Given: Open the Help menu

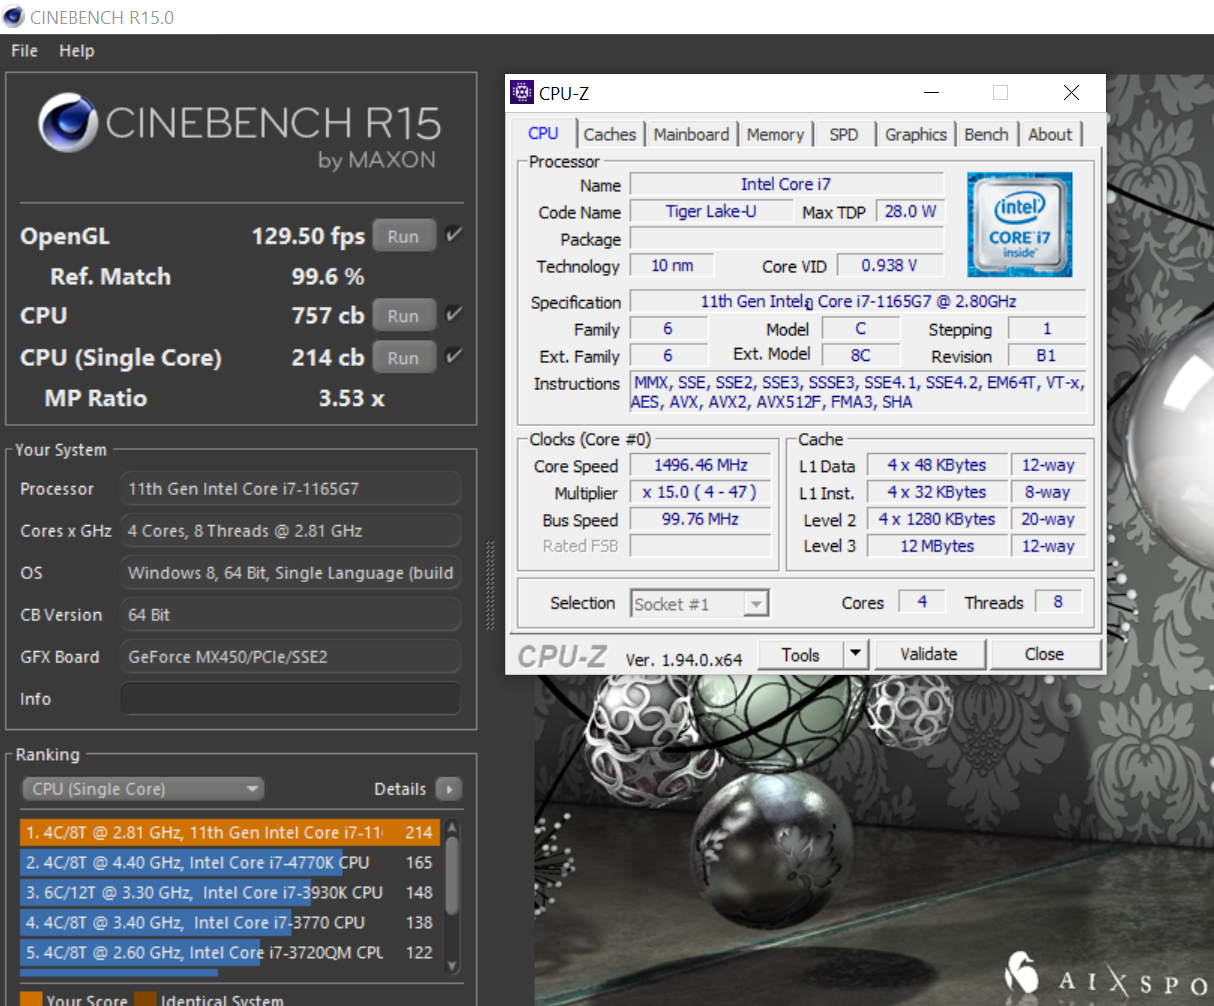Looking at the screenshot, I should coord(76,51).
